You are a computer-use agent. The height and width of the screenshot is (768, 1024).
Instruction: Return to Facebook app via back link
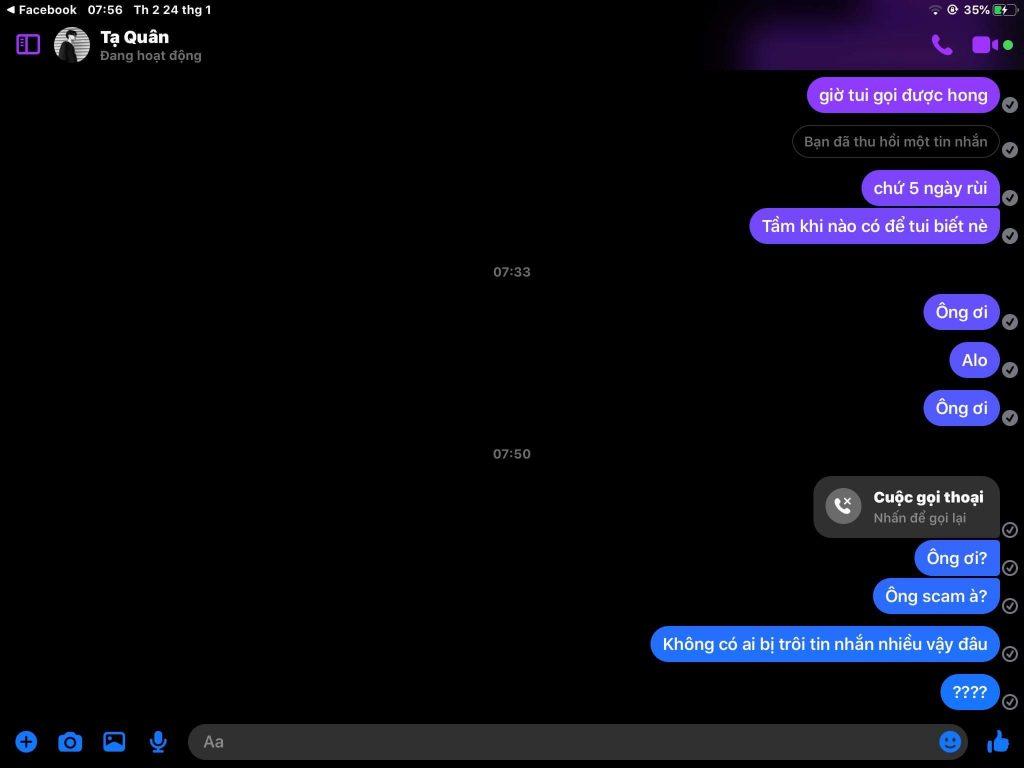click(x=42, y=10)
